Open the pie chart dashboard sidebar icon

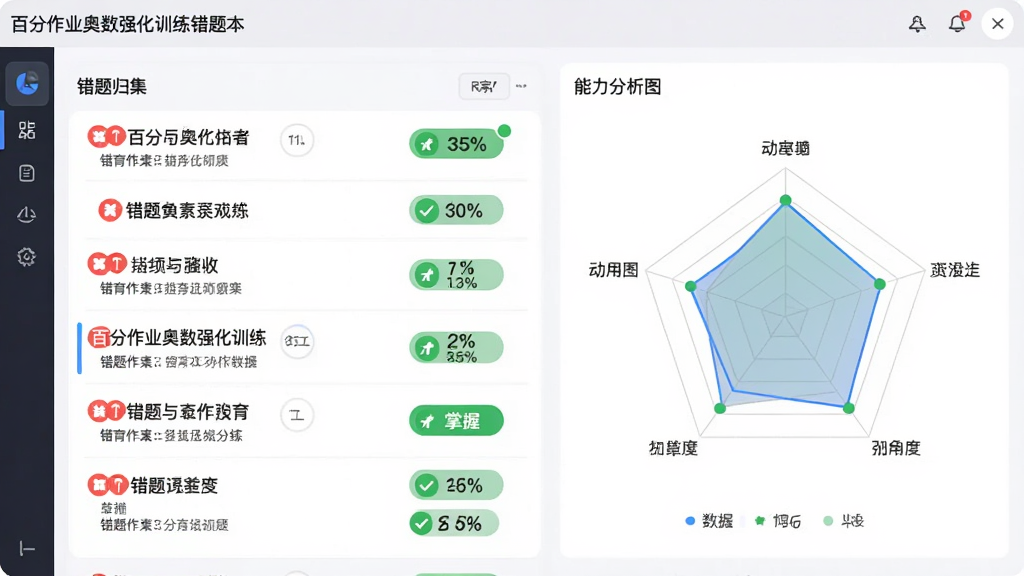pos(27,84)
